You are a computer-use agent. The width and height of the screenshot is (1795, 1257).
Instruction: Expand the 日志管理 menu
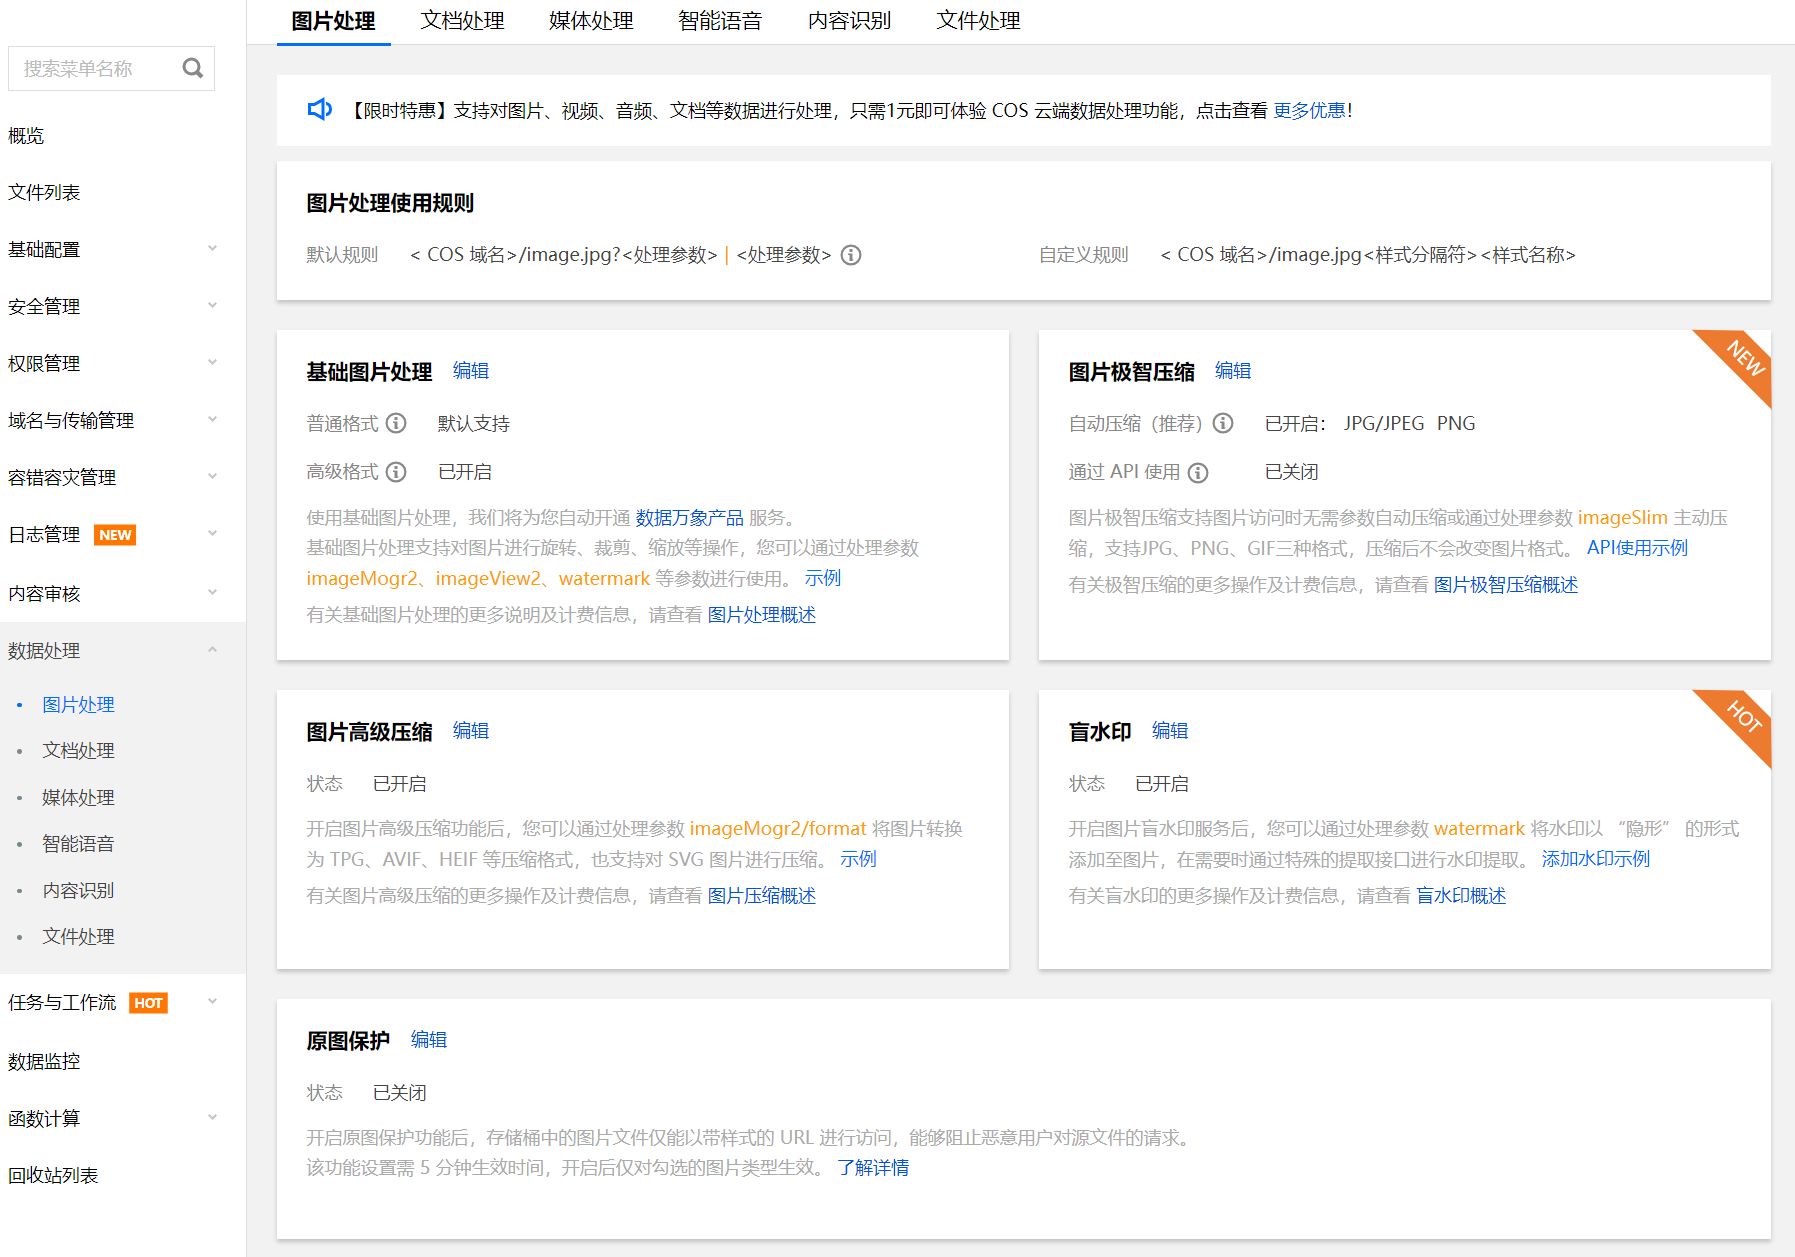[110, 534]
